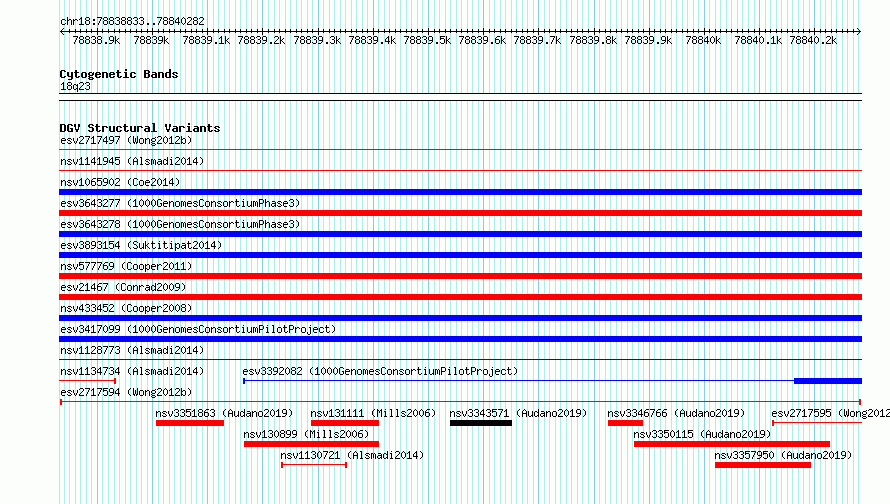Open nsv1128773 (Alsmadi2014) variant label
Screen dimensions: 890x504
point(132,350)
